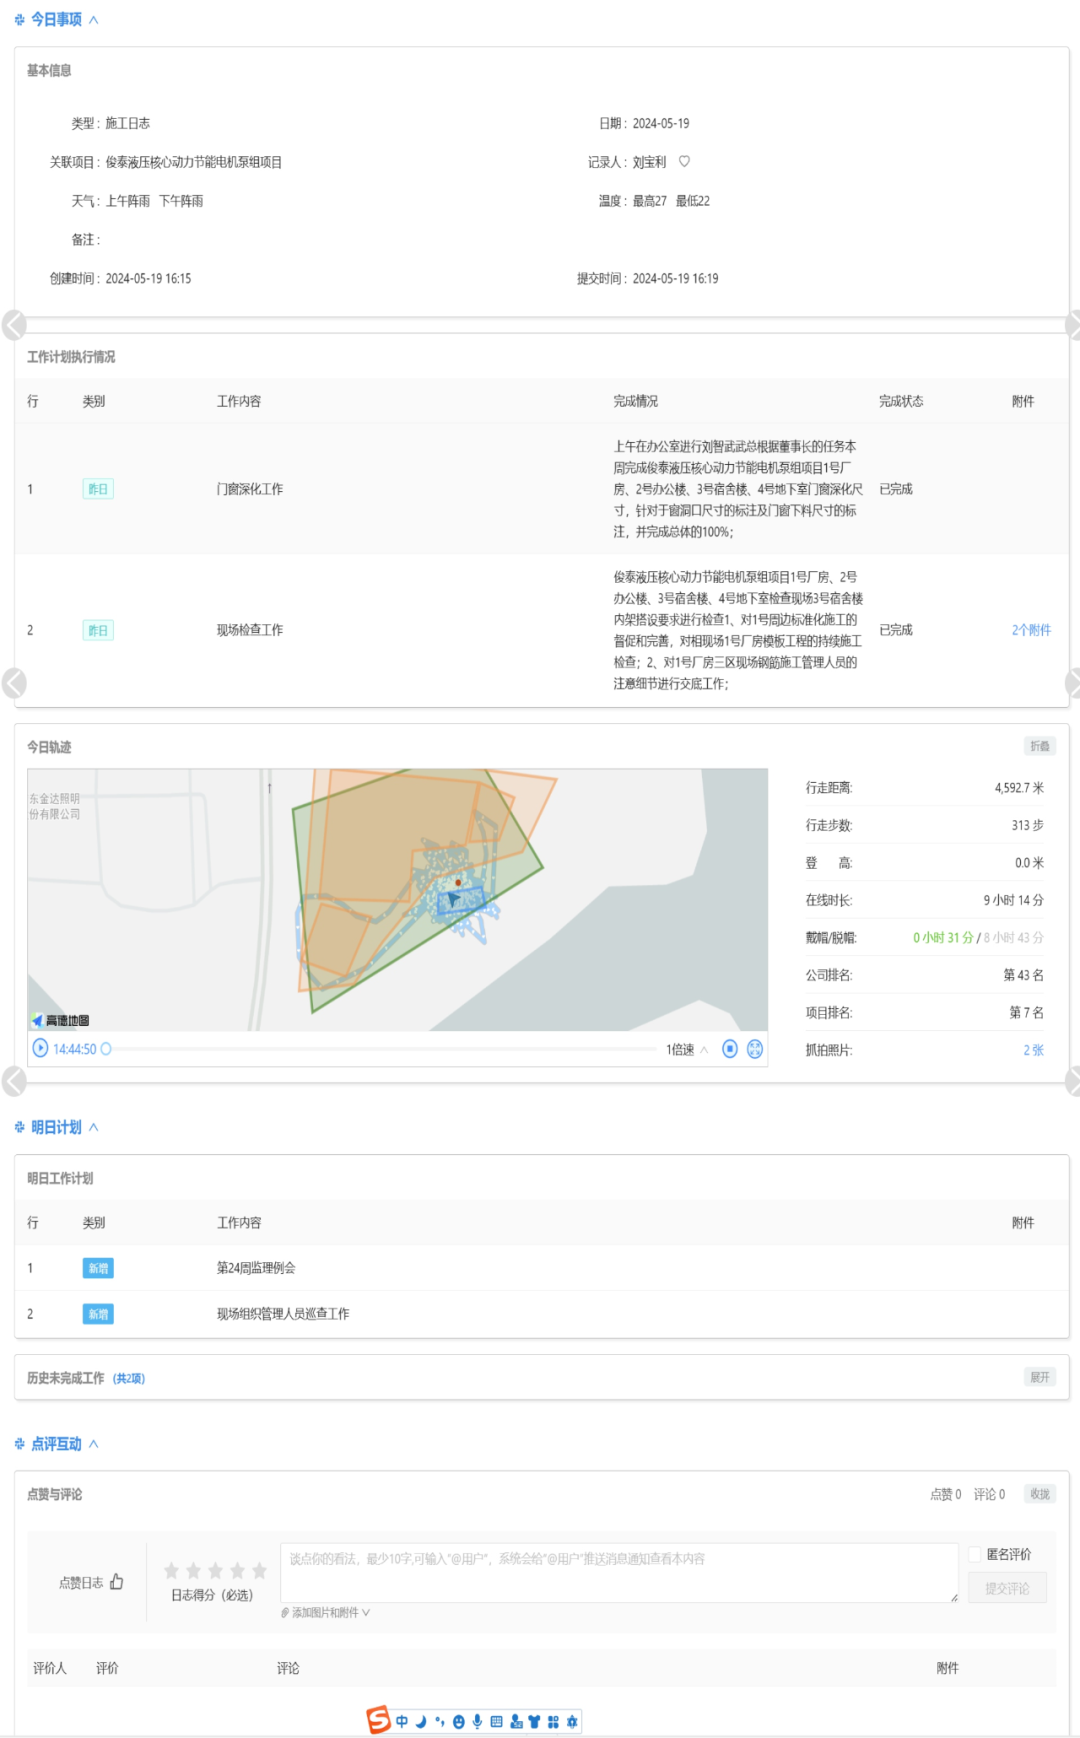Screen dimensions: 1080x1738
Task: Collapse the 今日事项 section
Action: click(93, 20)
